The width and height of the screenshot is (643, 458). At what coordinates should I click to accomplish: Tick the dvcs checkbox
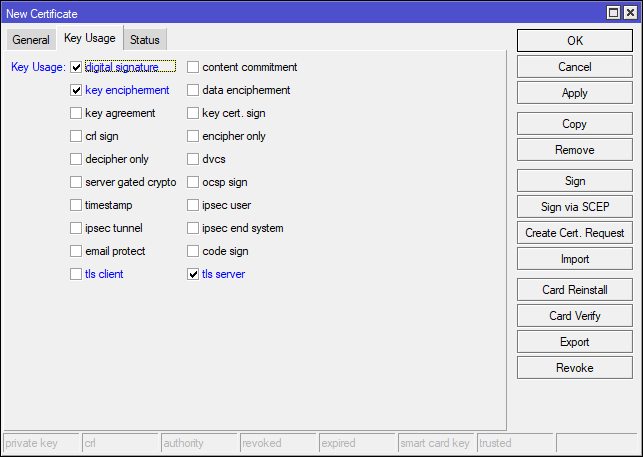[x=193, y=159]
